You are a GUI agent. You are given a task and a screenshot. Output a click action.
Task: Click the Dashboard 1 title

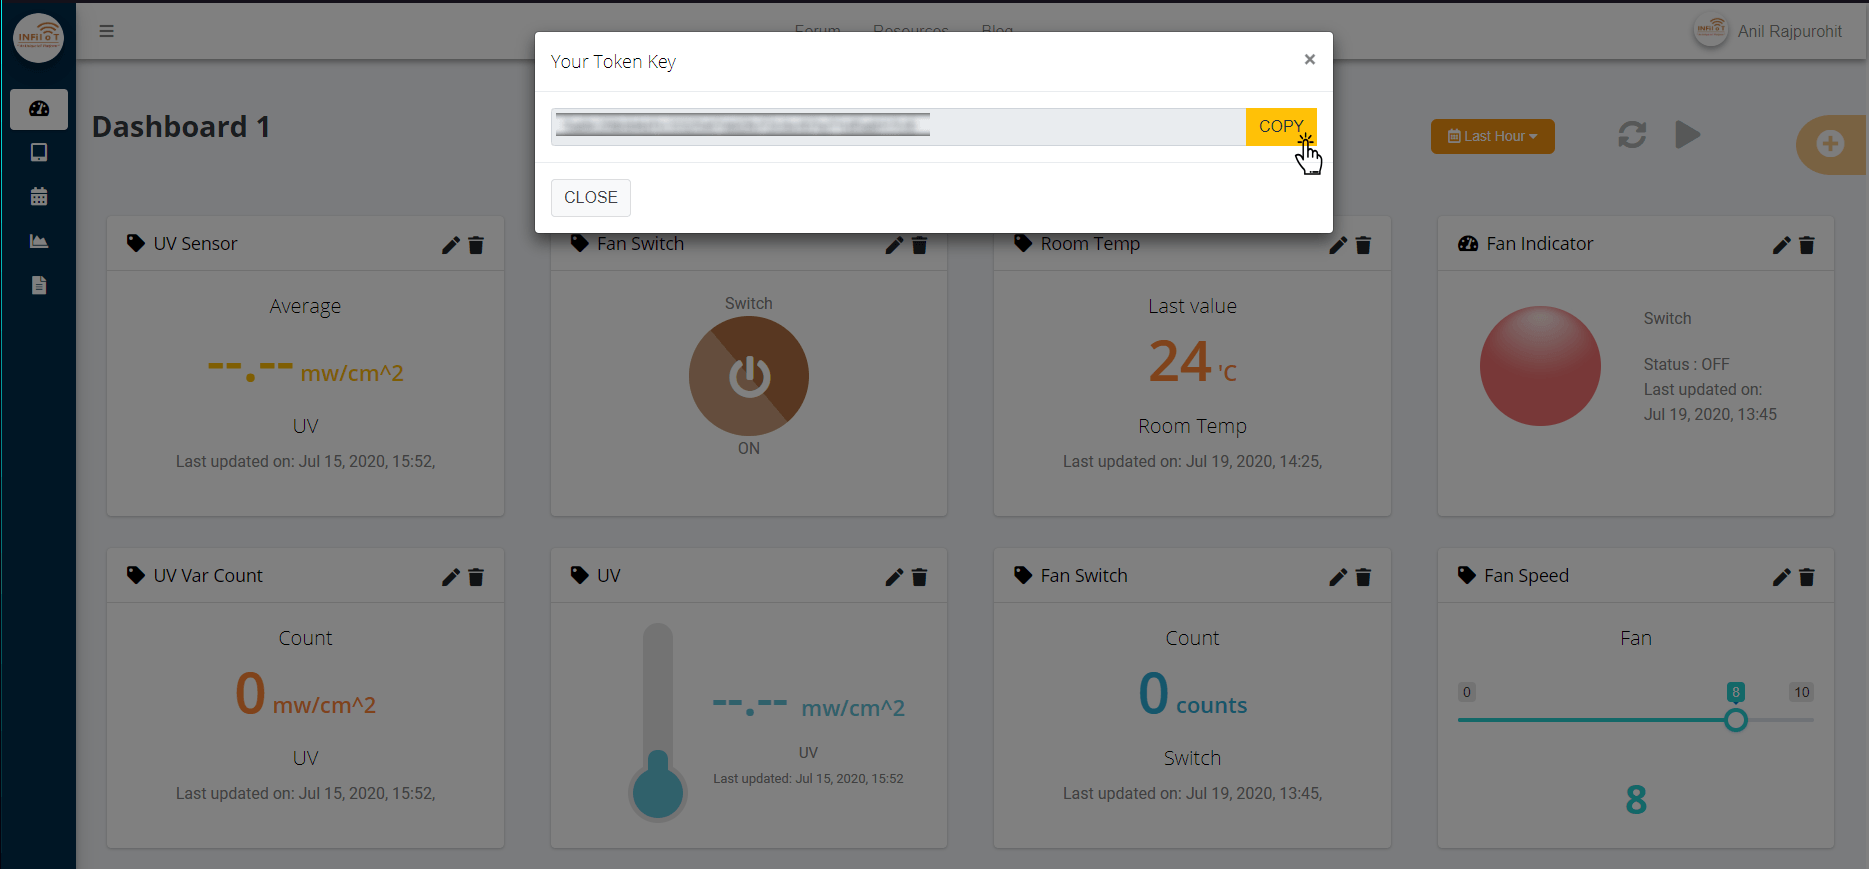coord(181,127)
